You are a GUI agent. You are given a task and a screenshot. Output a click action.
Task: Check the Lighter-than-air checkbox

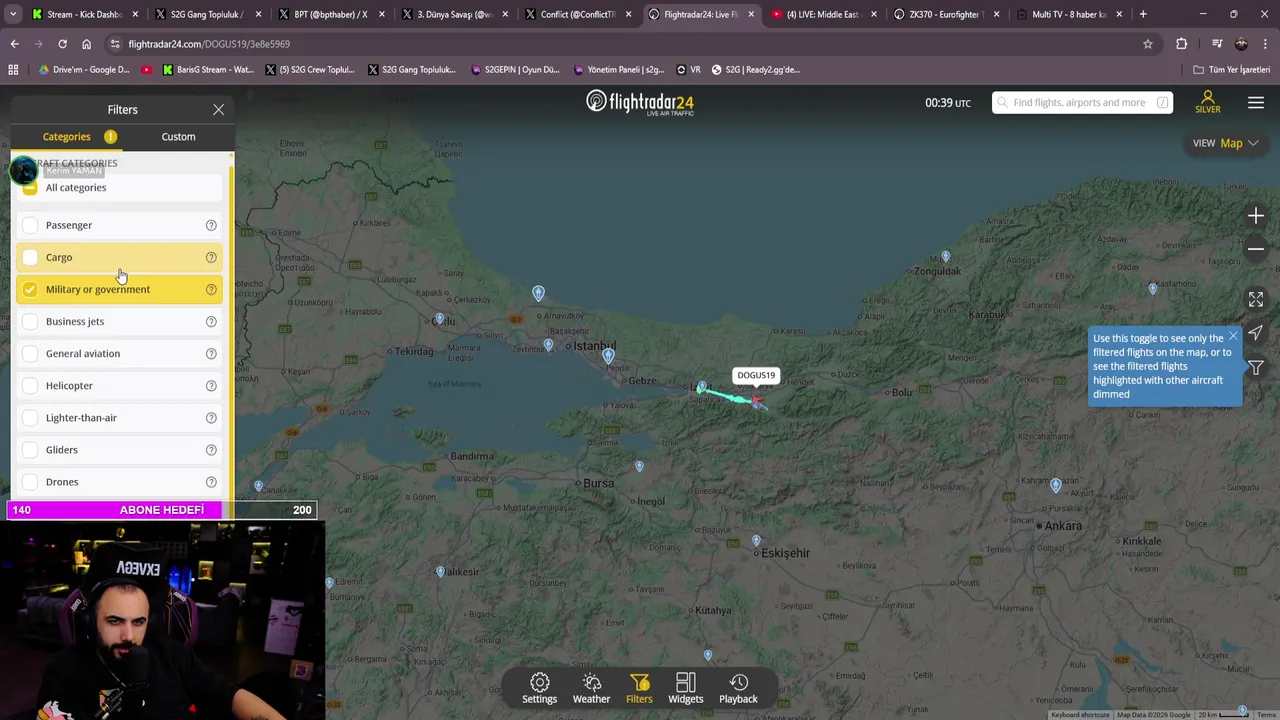pyautogui.click(x=30, y=417)
